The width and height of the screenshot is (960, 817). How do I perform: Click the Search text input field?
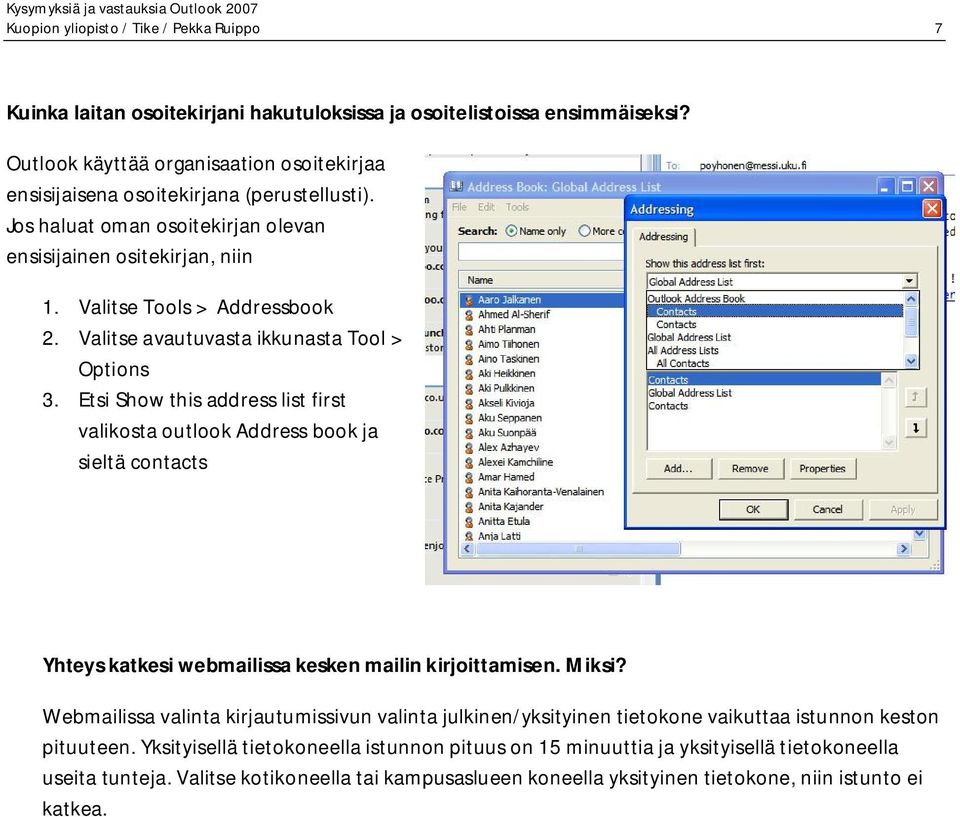pos(541,252)
